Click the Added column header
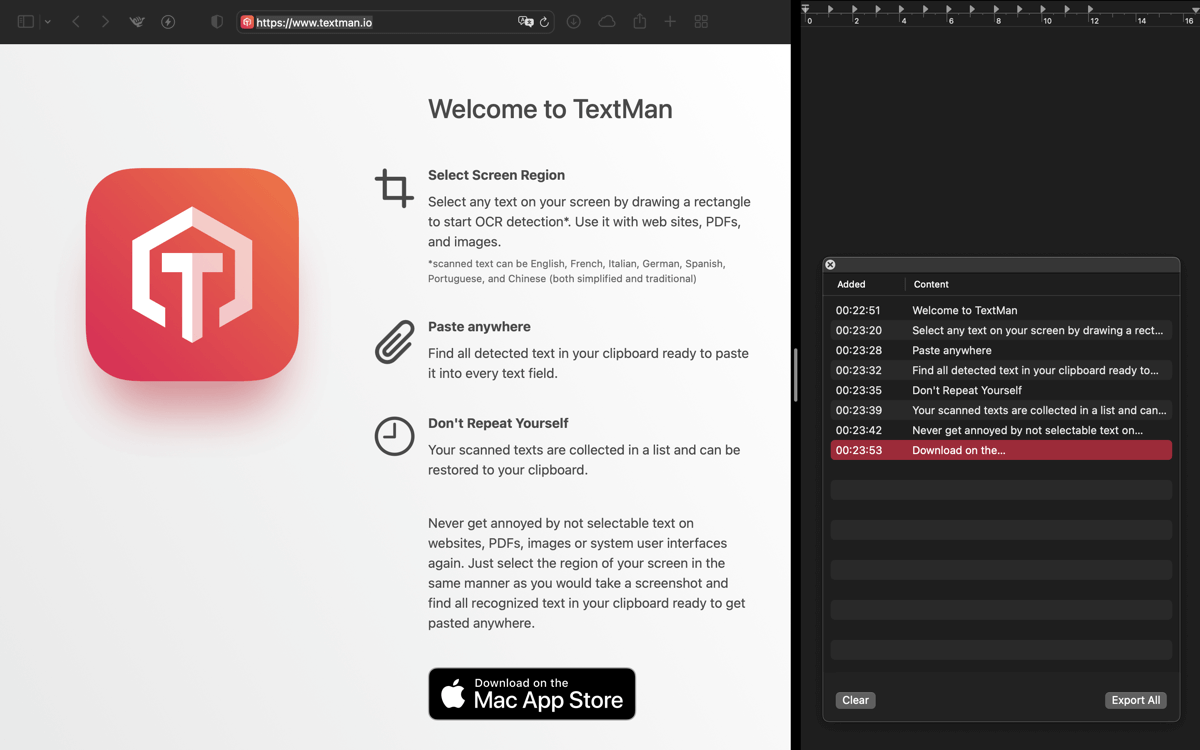 click(x=851, y=284)
